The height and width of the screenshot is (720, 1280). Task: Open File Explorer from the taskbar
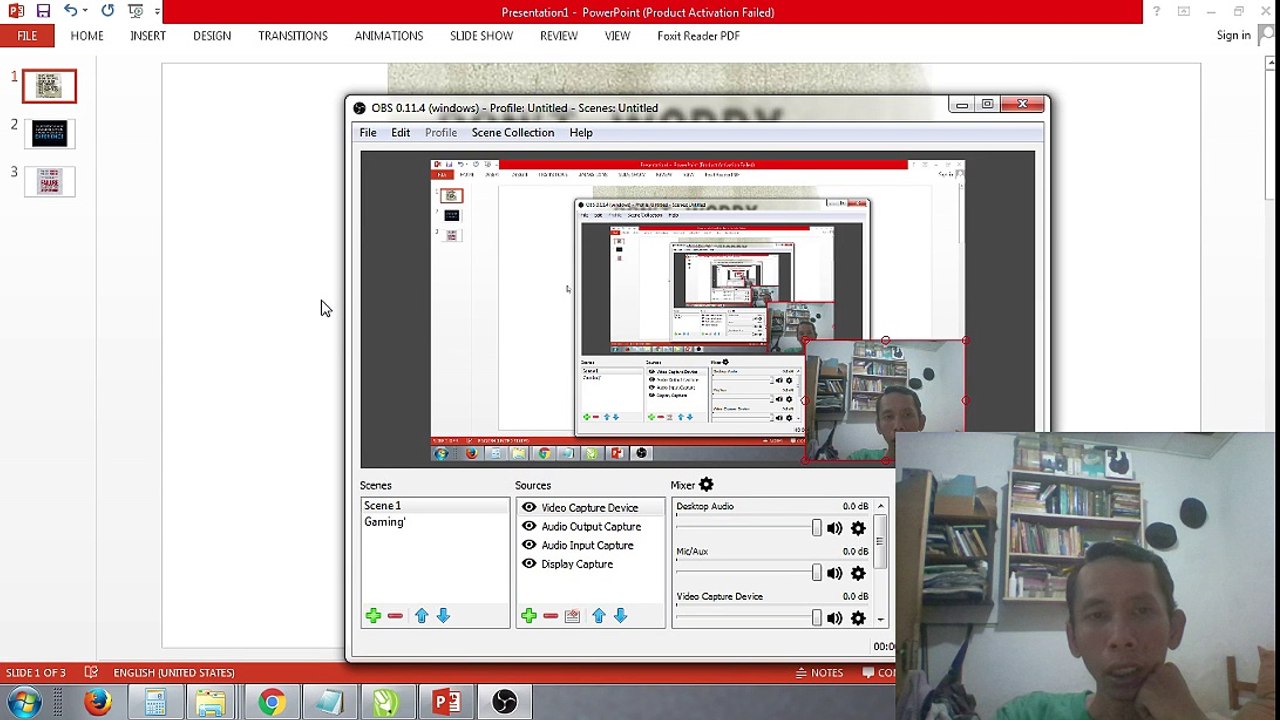click(x=211, y=703)
